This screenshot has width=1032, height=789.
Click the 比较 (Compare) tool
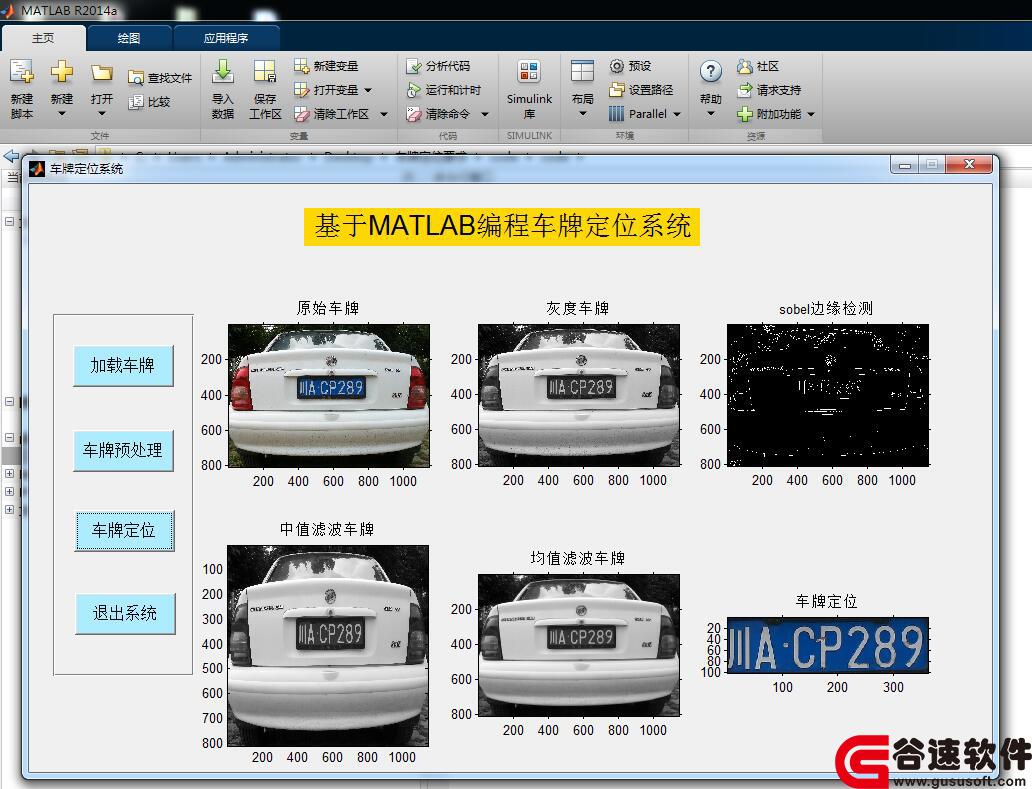click(x=149, y=102)
